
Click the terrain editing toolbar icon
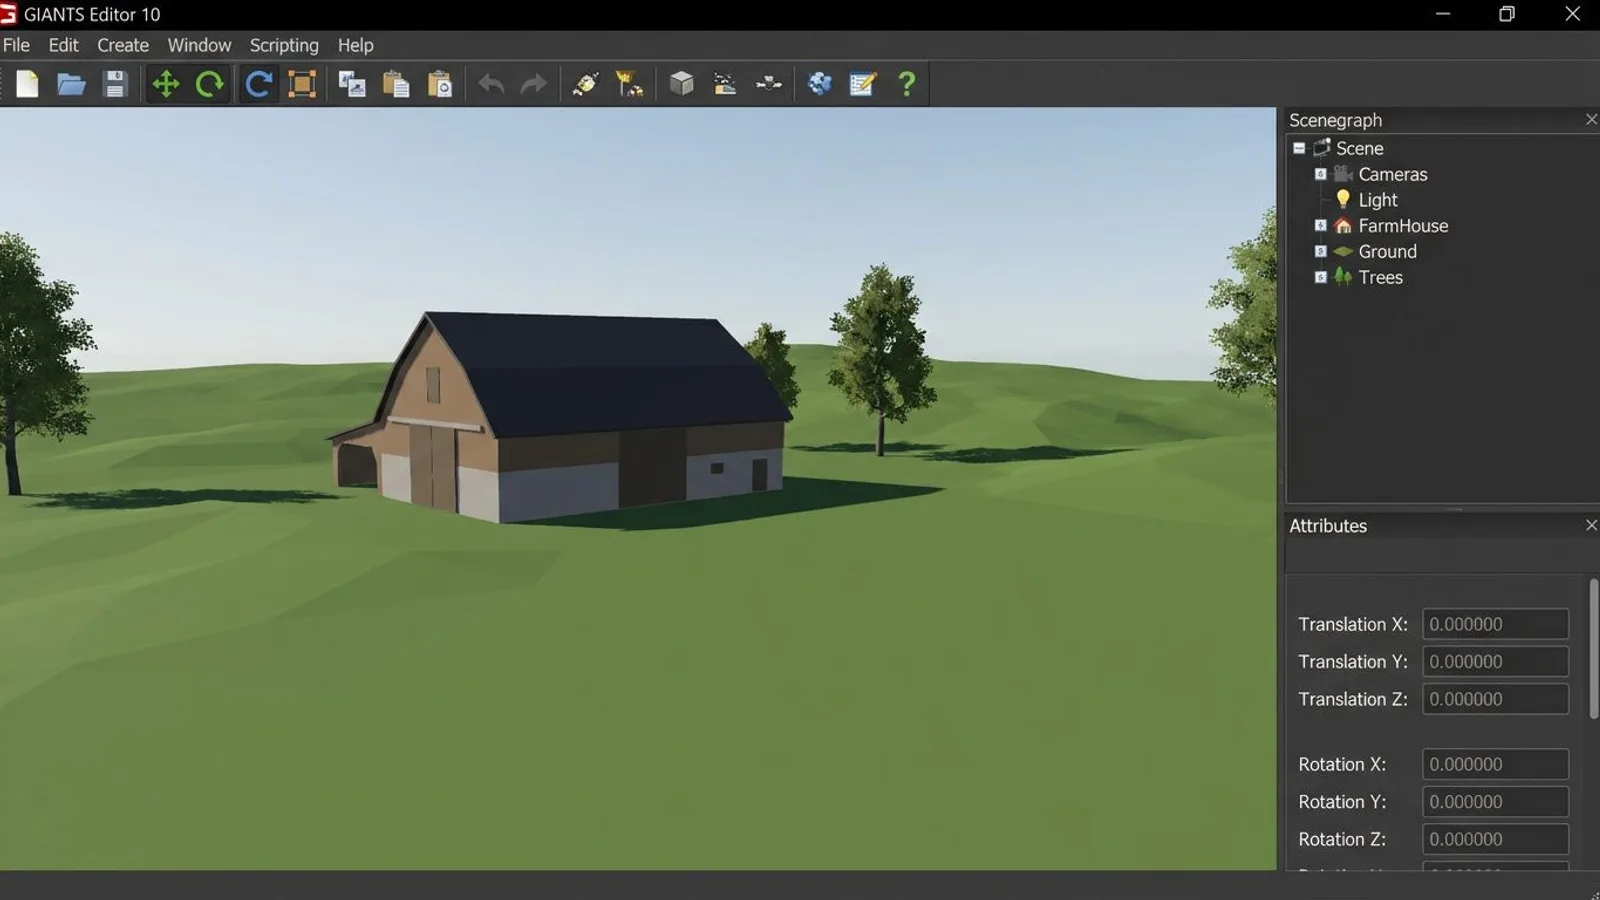point(725,84)
